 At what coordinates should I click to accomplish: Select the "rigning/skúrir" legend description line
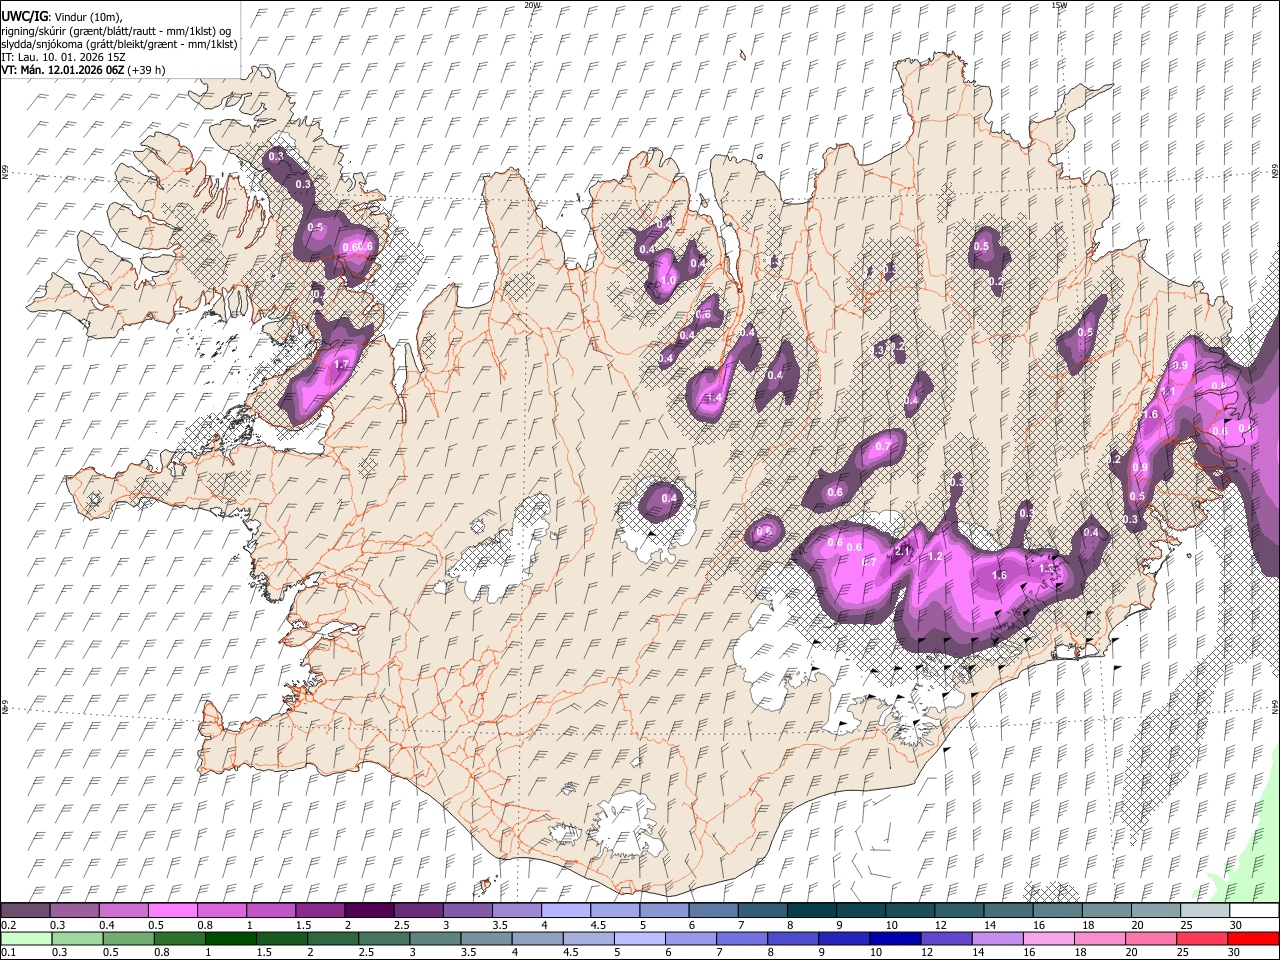[x=116, y=30]
